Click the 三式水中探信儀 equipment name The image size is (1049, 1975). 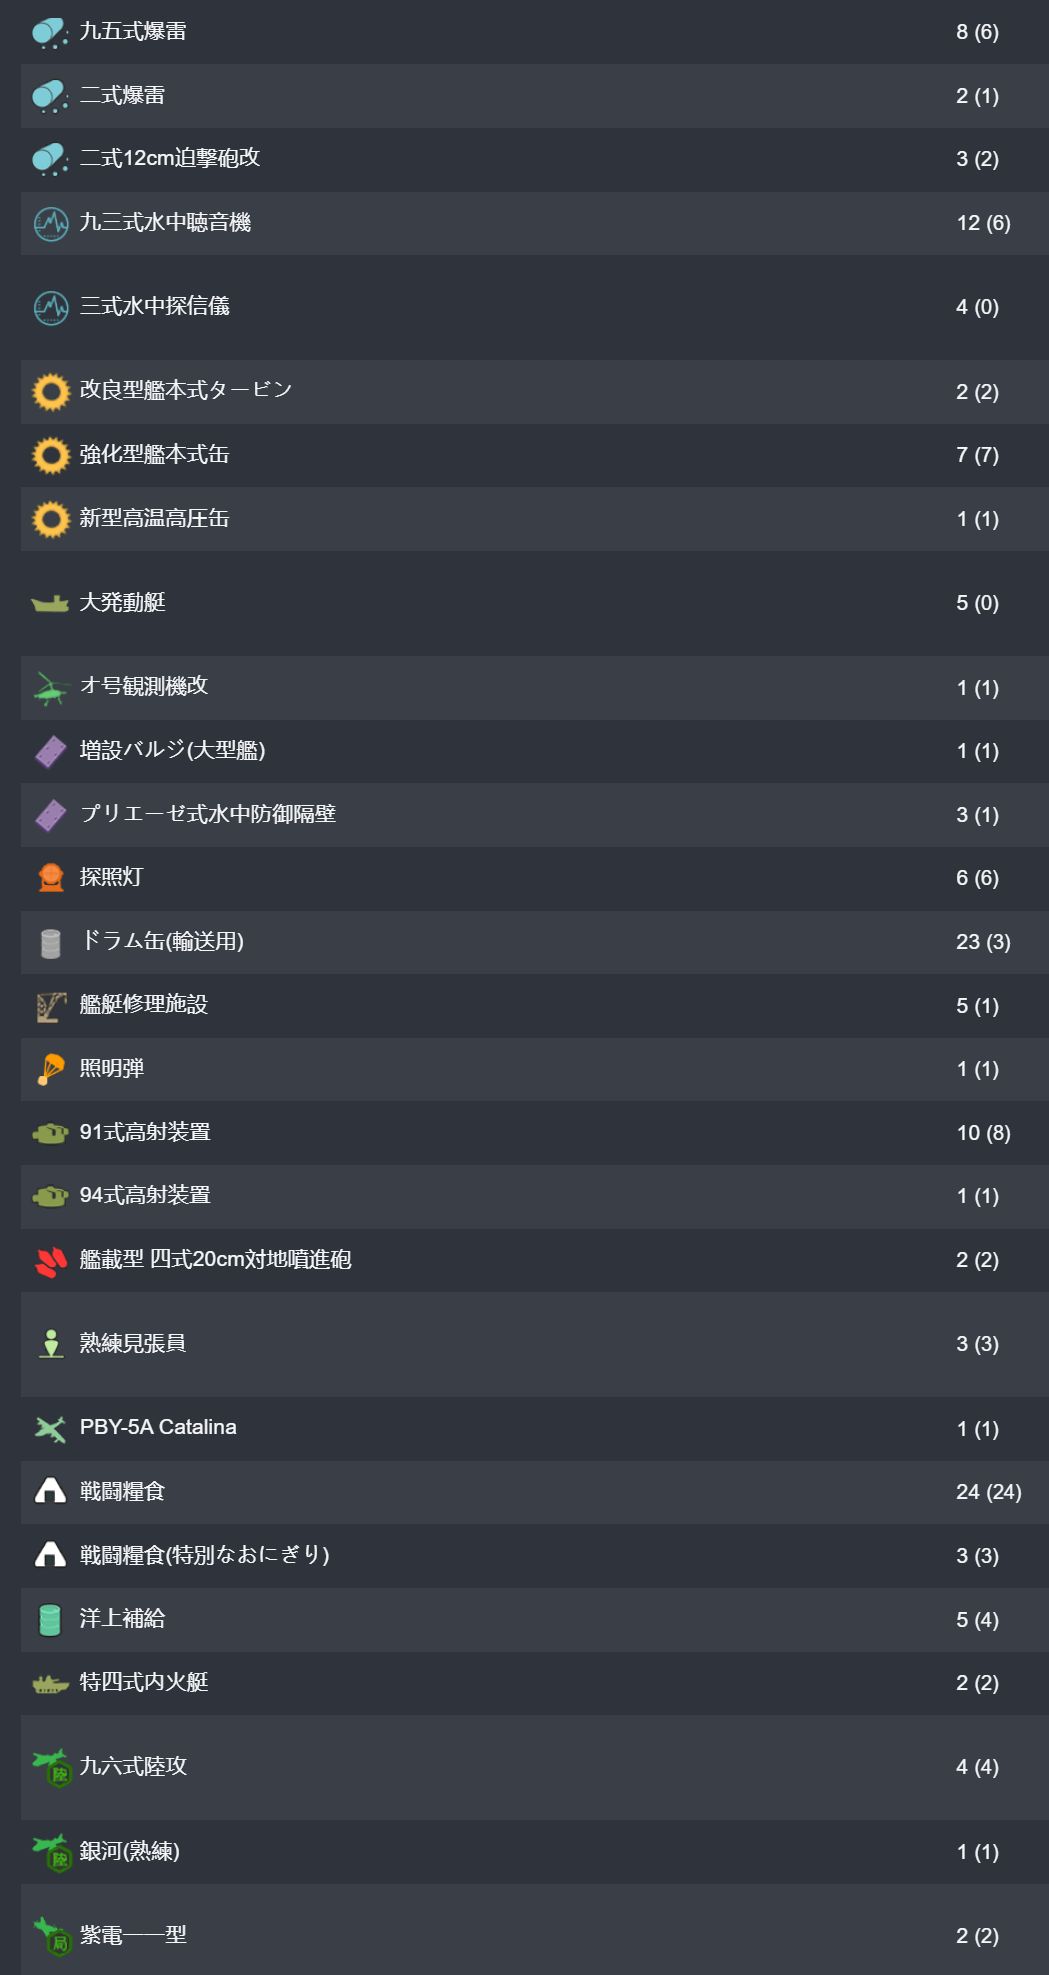click(x=155, y=306)
